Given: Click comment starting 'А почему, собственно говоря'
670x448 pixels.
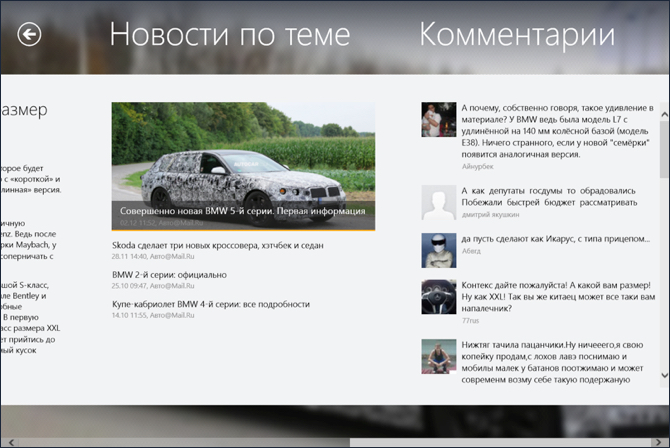Looking at the screenshot, I should [558, 131].
